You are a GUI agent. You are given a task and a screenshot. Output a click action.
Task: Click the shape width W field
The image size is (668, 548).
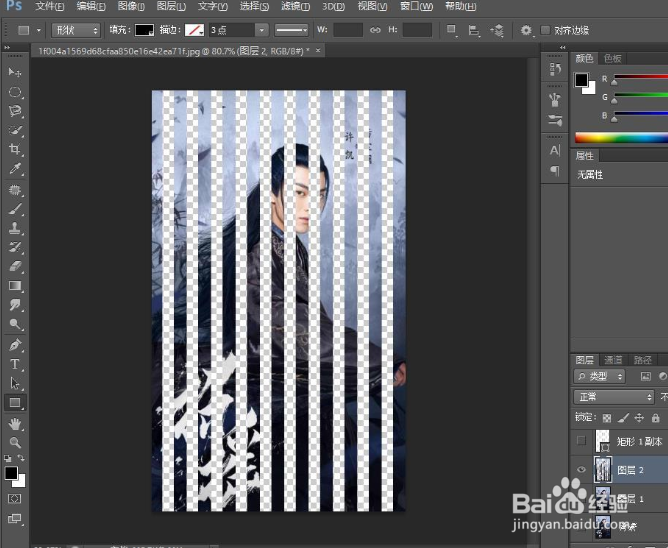click(x=348, y=30)
